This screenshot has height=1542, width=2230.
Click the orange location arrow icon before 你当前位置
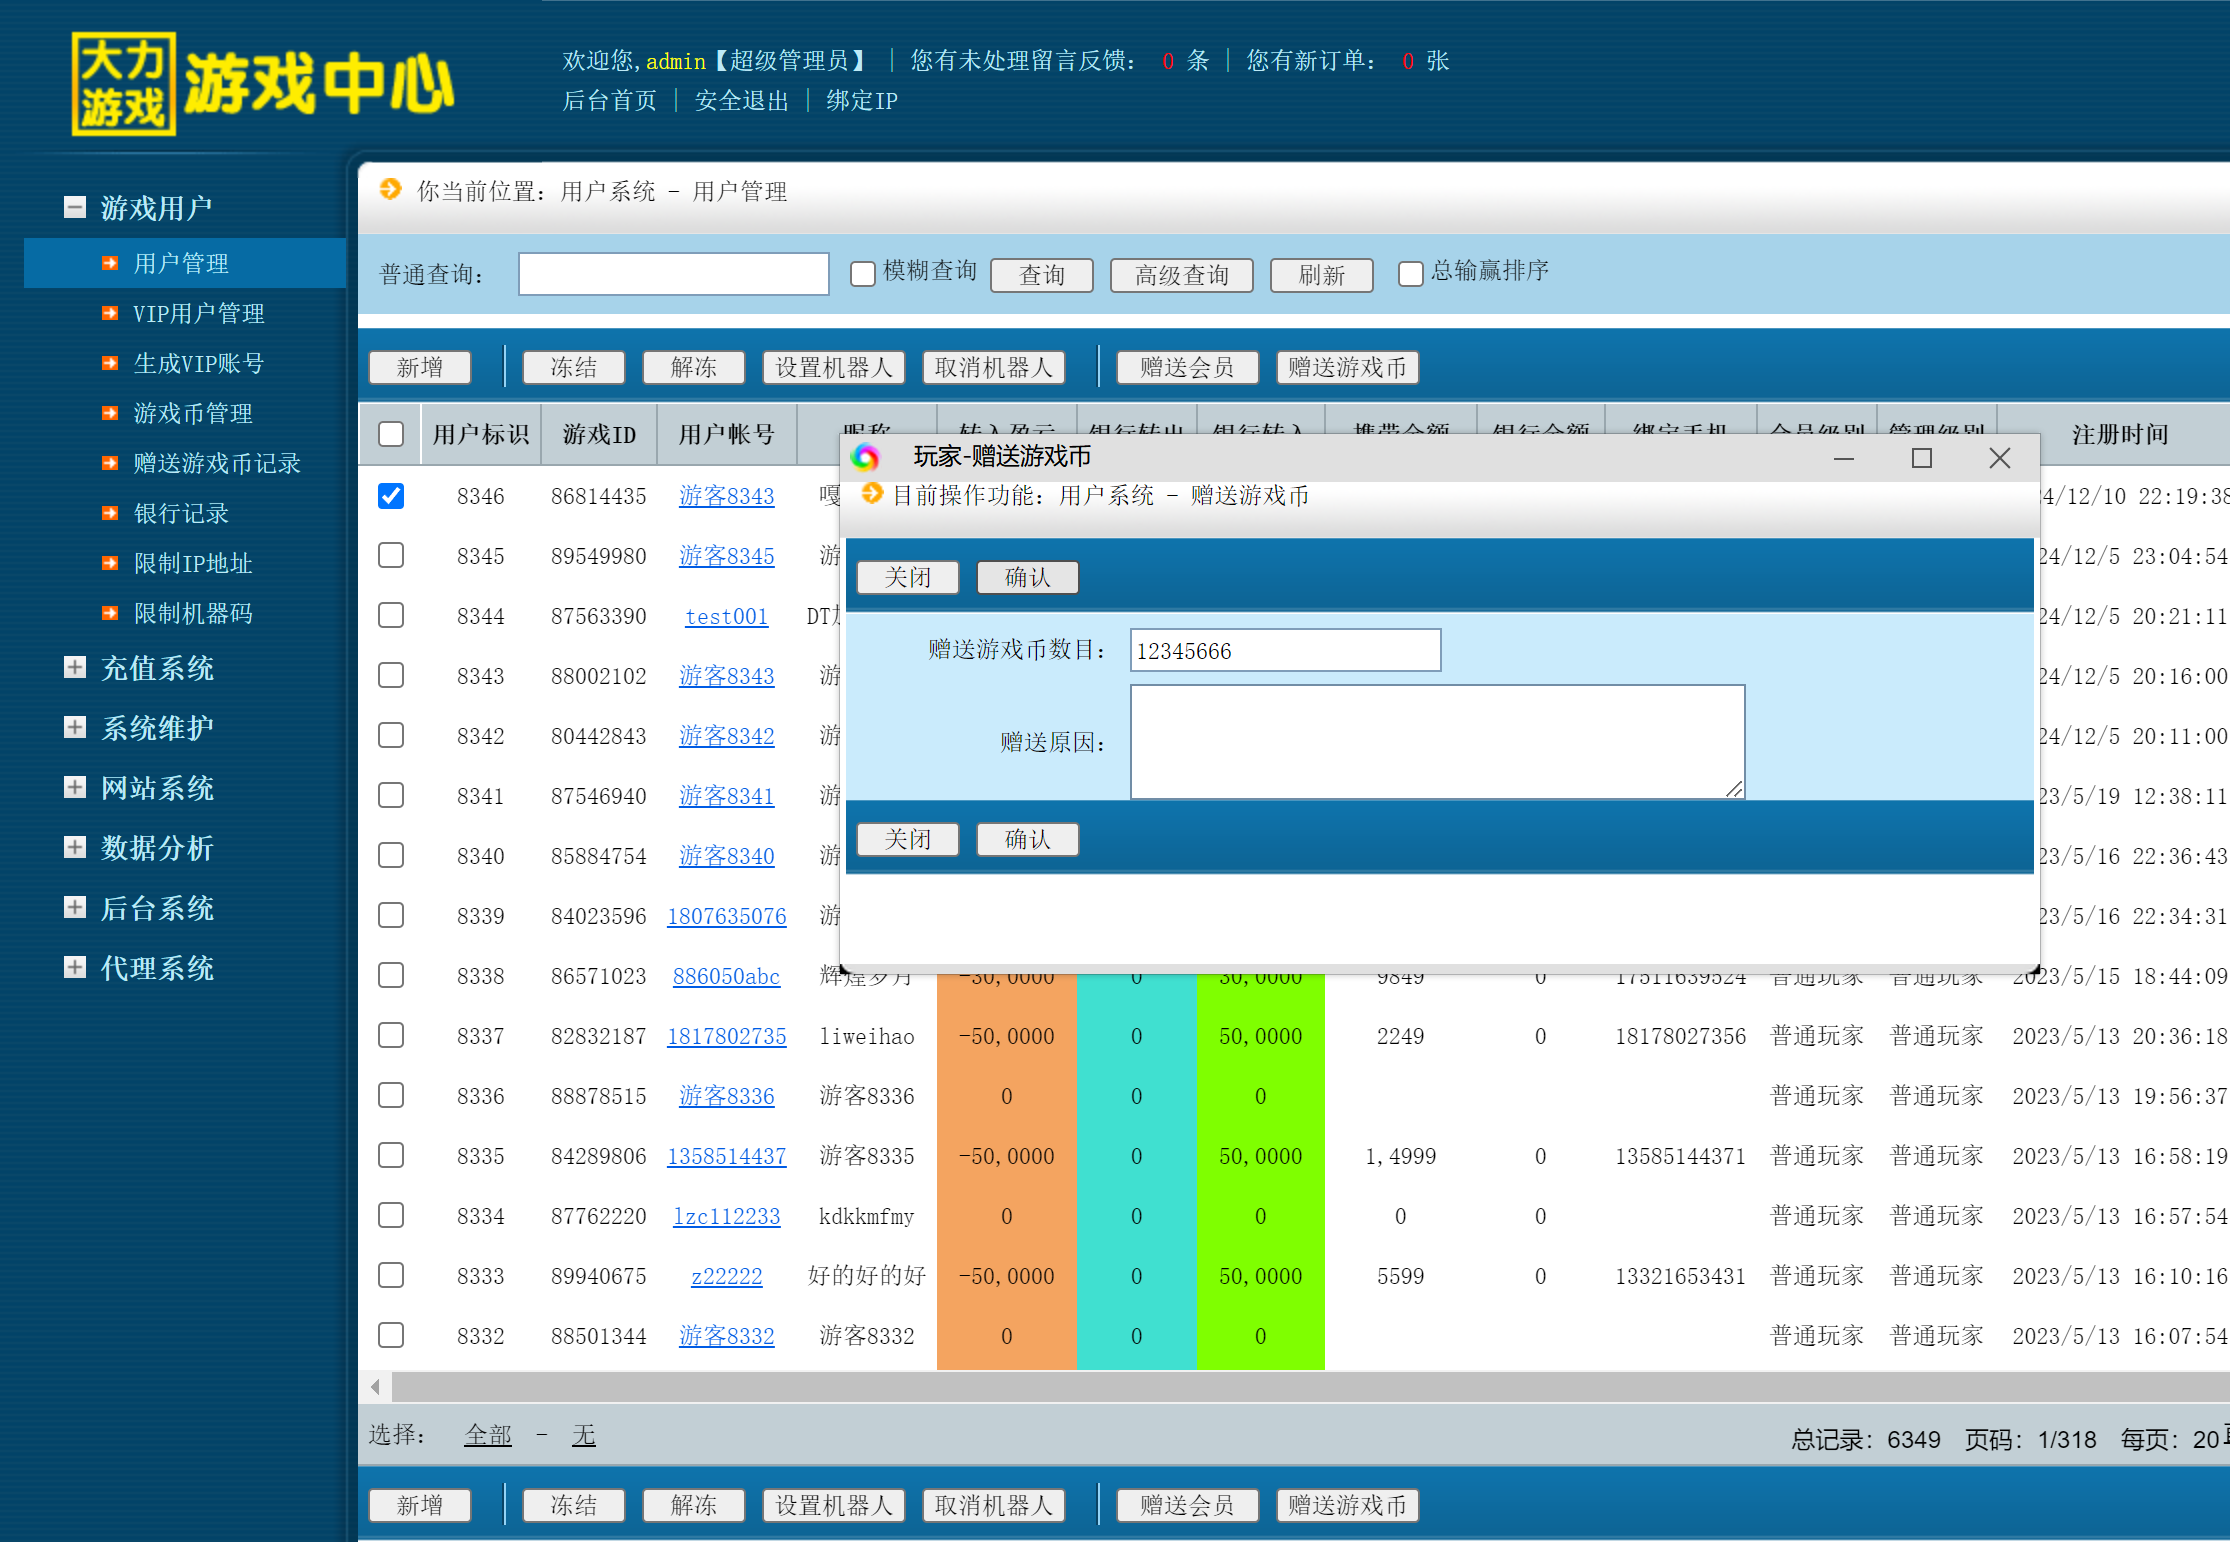click(x=391, y=189)
